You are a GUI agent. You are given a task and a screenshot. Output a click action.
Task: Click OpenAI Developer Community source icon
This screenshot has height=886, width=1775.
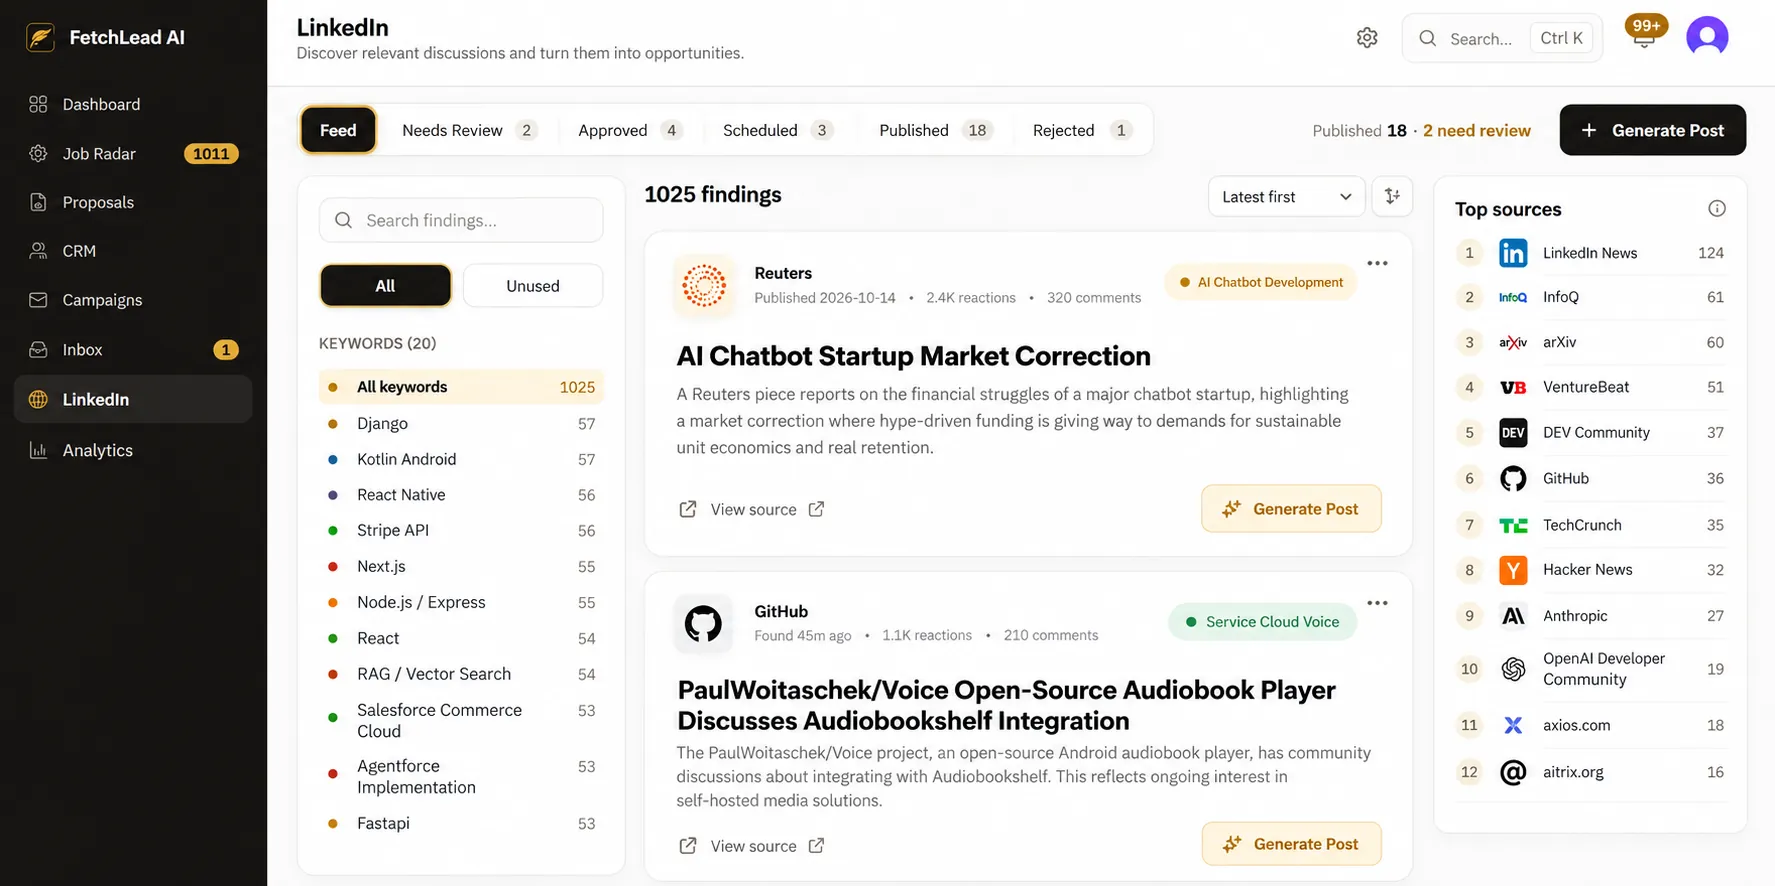(x=1513, y=669)
